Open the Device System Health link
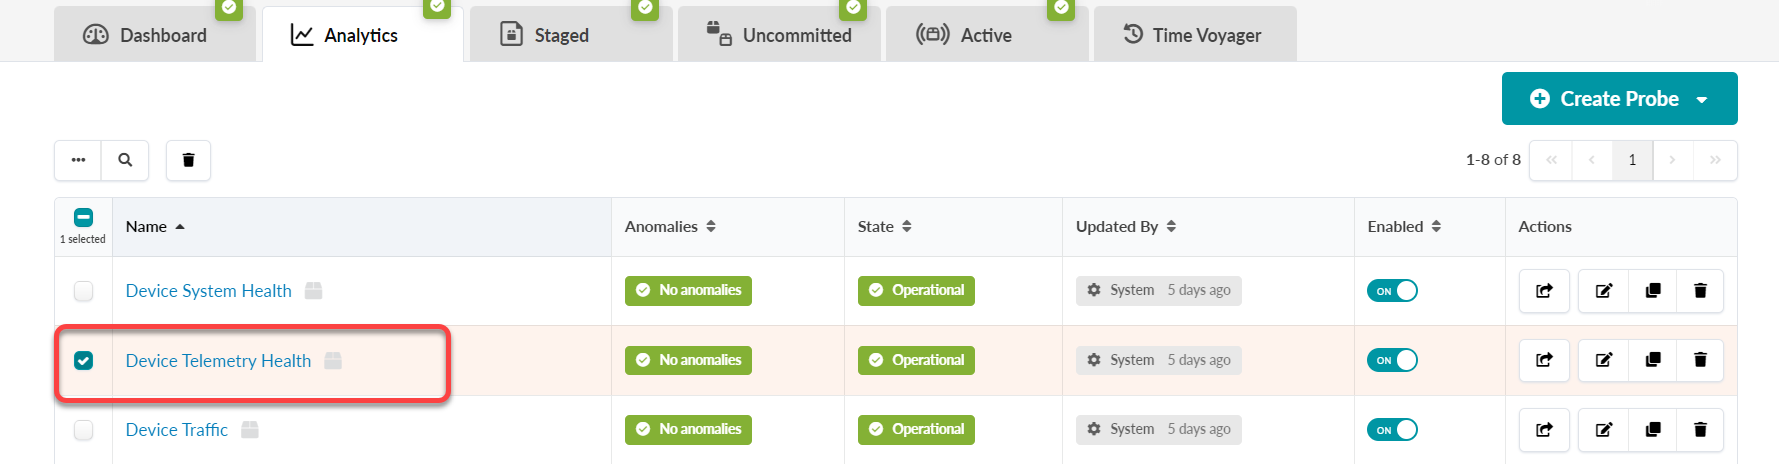The height and width of the screenshot is (464, 1779). pos(208,291)
